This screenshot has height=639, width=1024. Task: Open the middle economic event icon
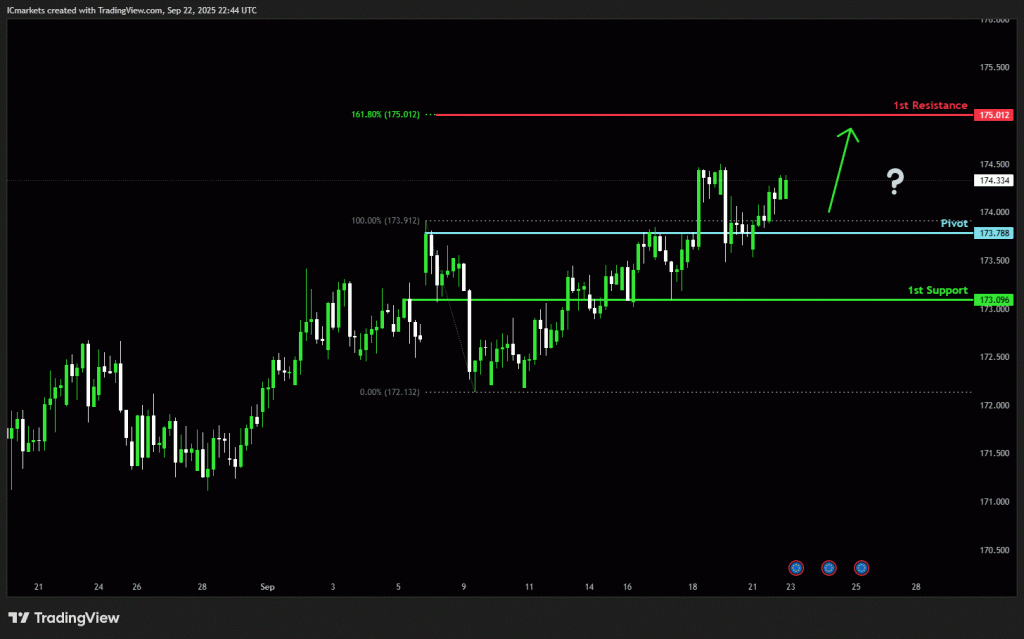coord(828,568)
